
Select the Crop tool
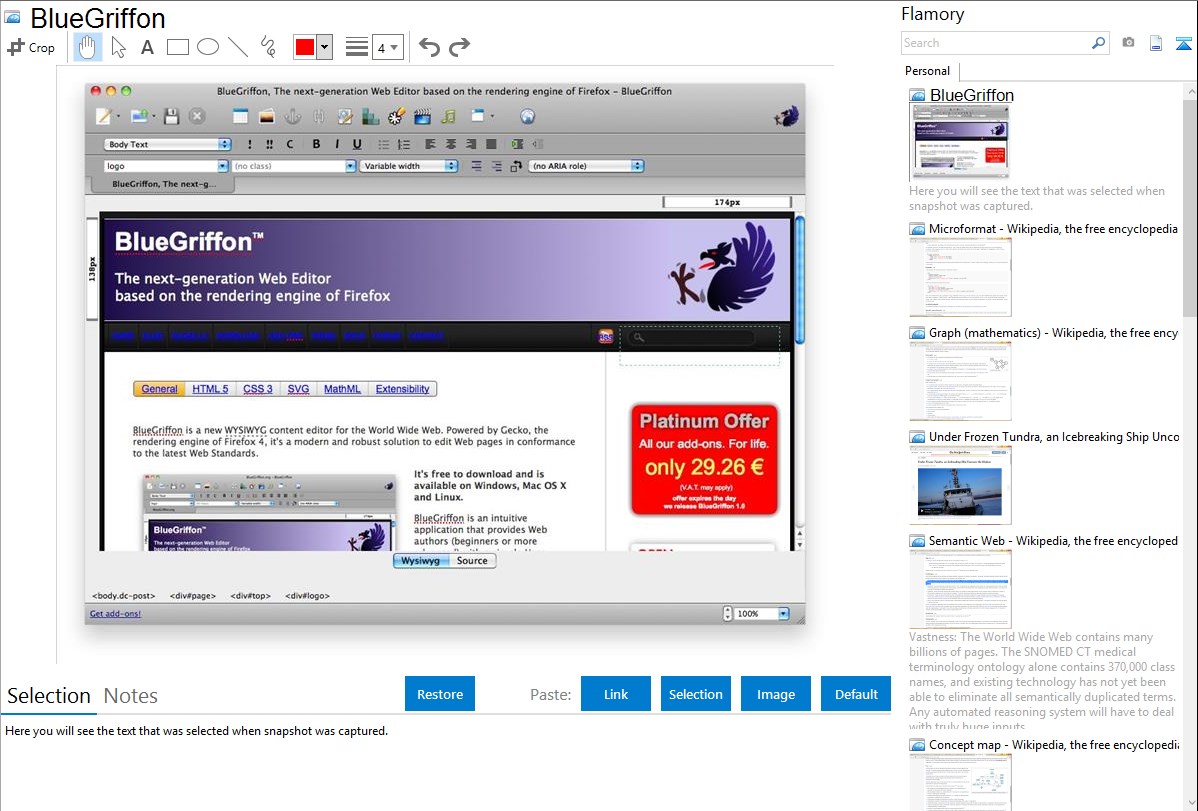tap(31, 47)
